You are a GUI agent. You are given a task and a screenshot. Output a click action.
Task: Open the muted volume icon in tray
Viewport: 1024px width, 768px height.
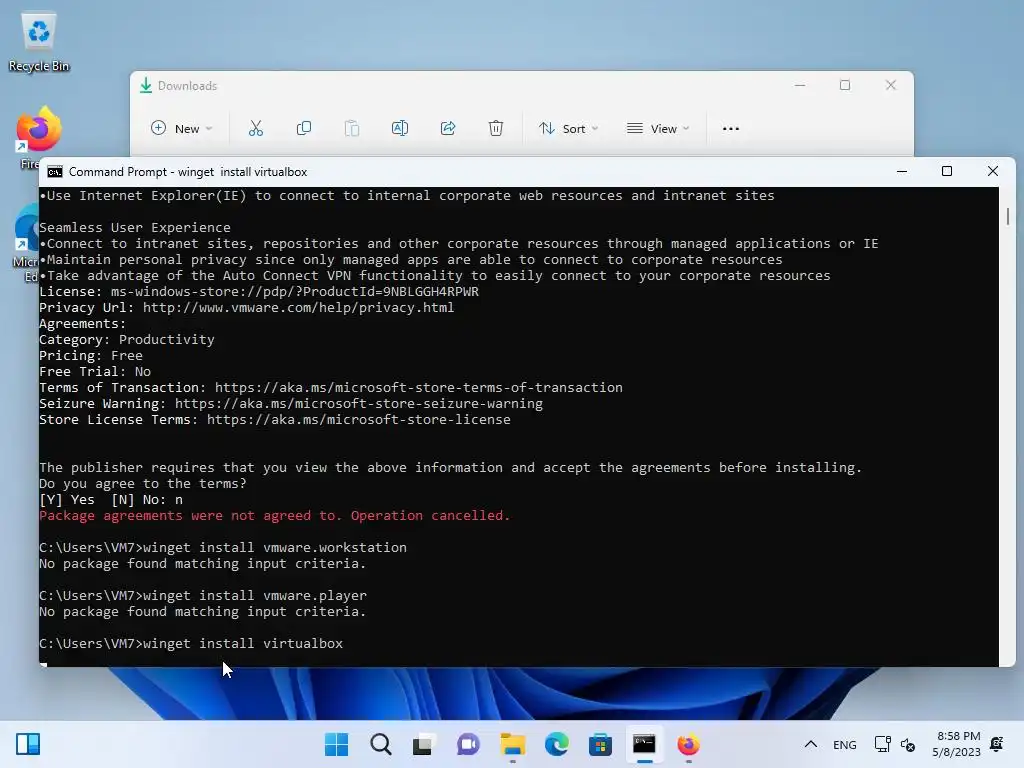[x=908, y=744]
